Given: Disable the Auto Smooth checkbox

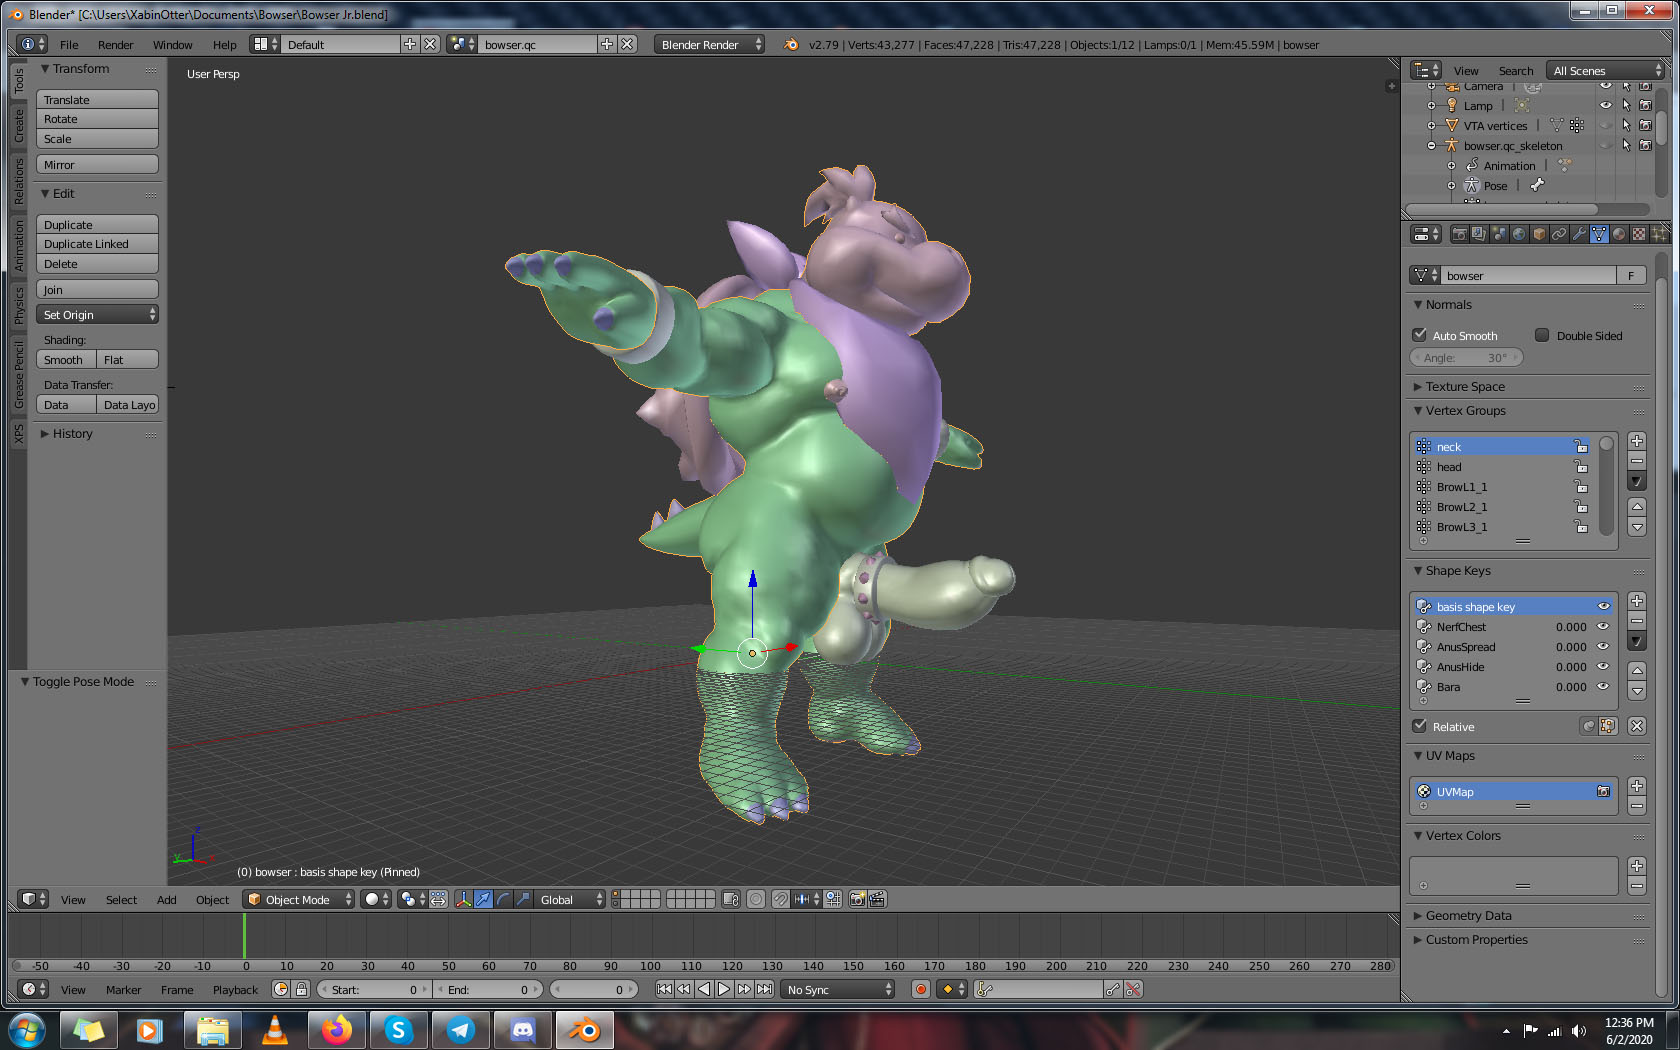Looking at the screenshot, I should [1420, 335].
